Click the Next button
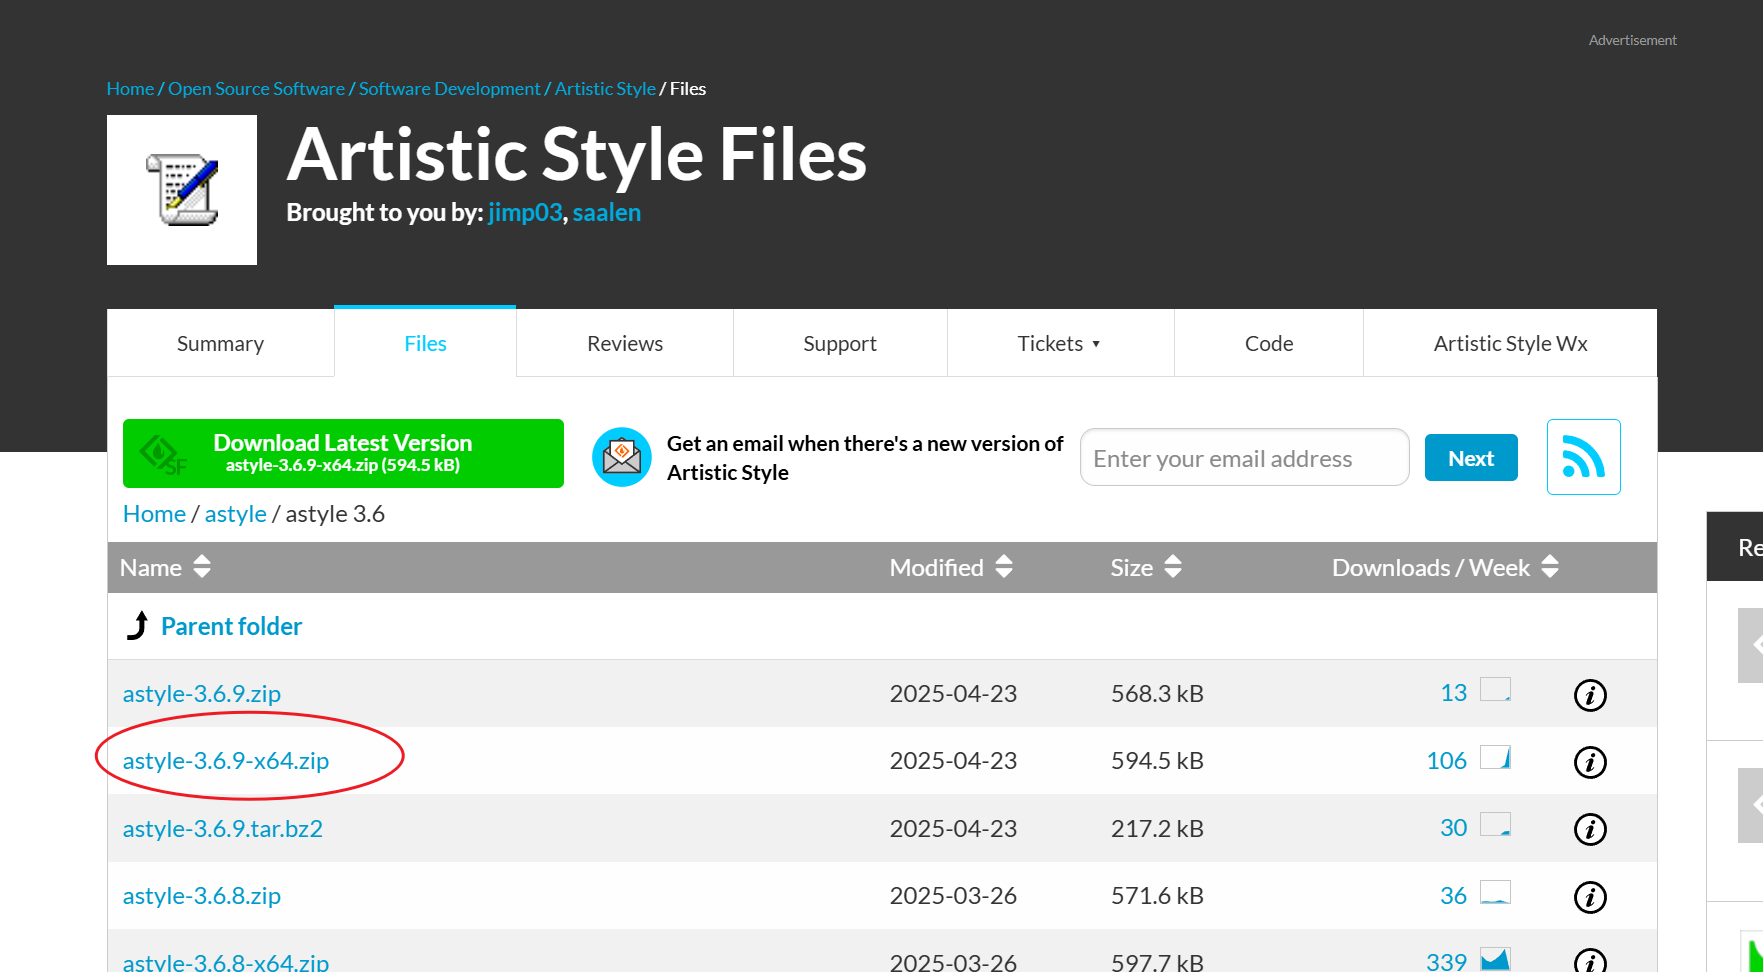The image size is (1763, 972). 1471,457
